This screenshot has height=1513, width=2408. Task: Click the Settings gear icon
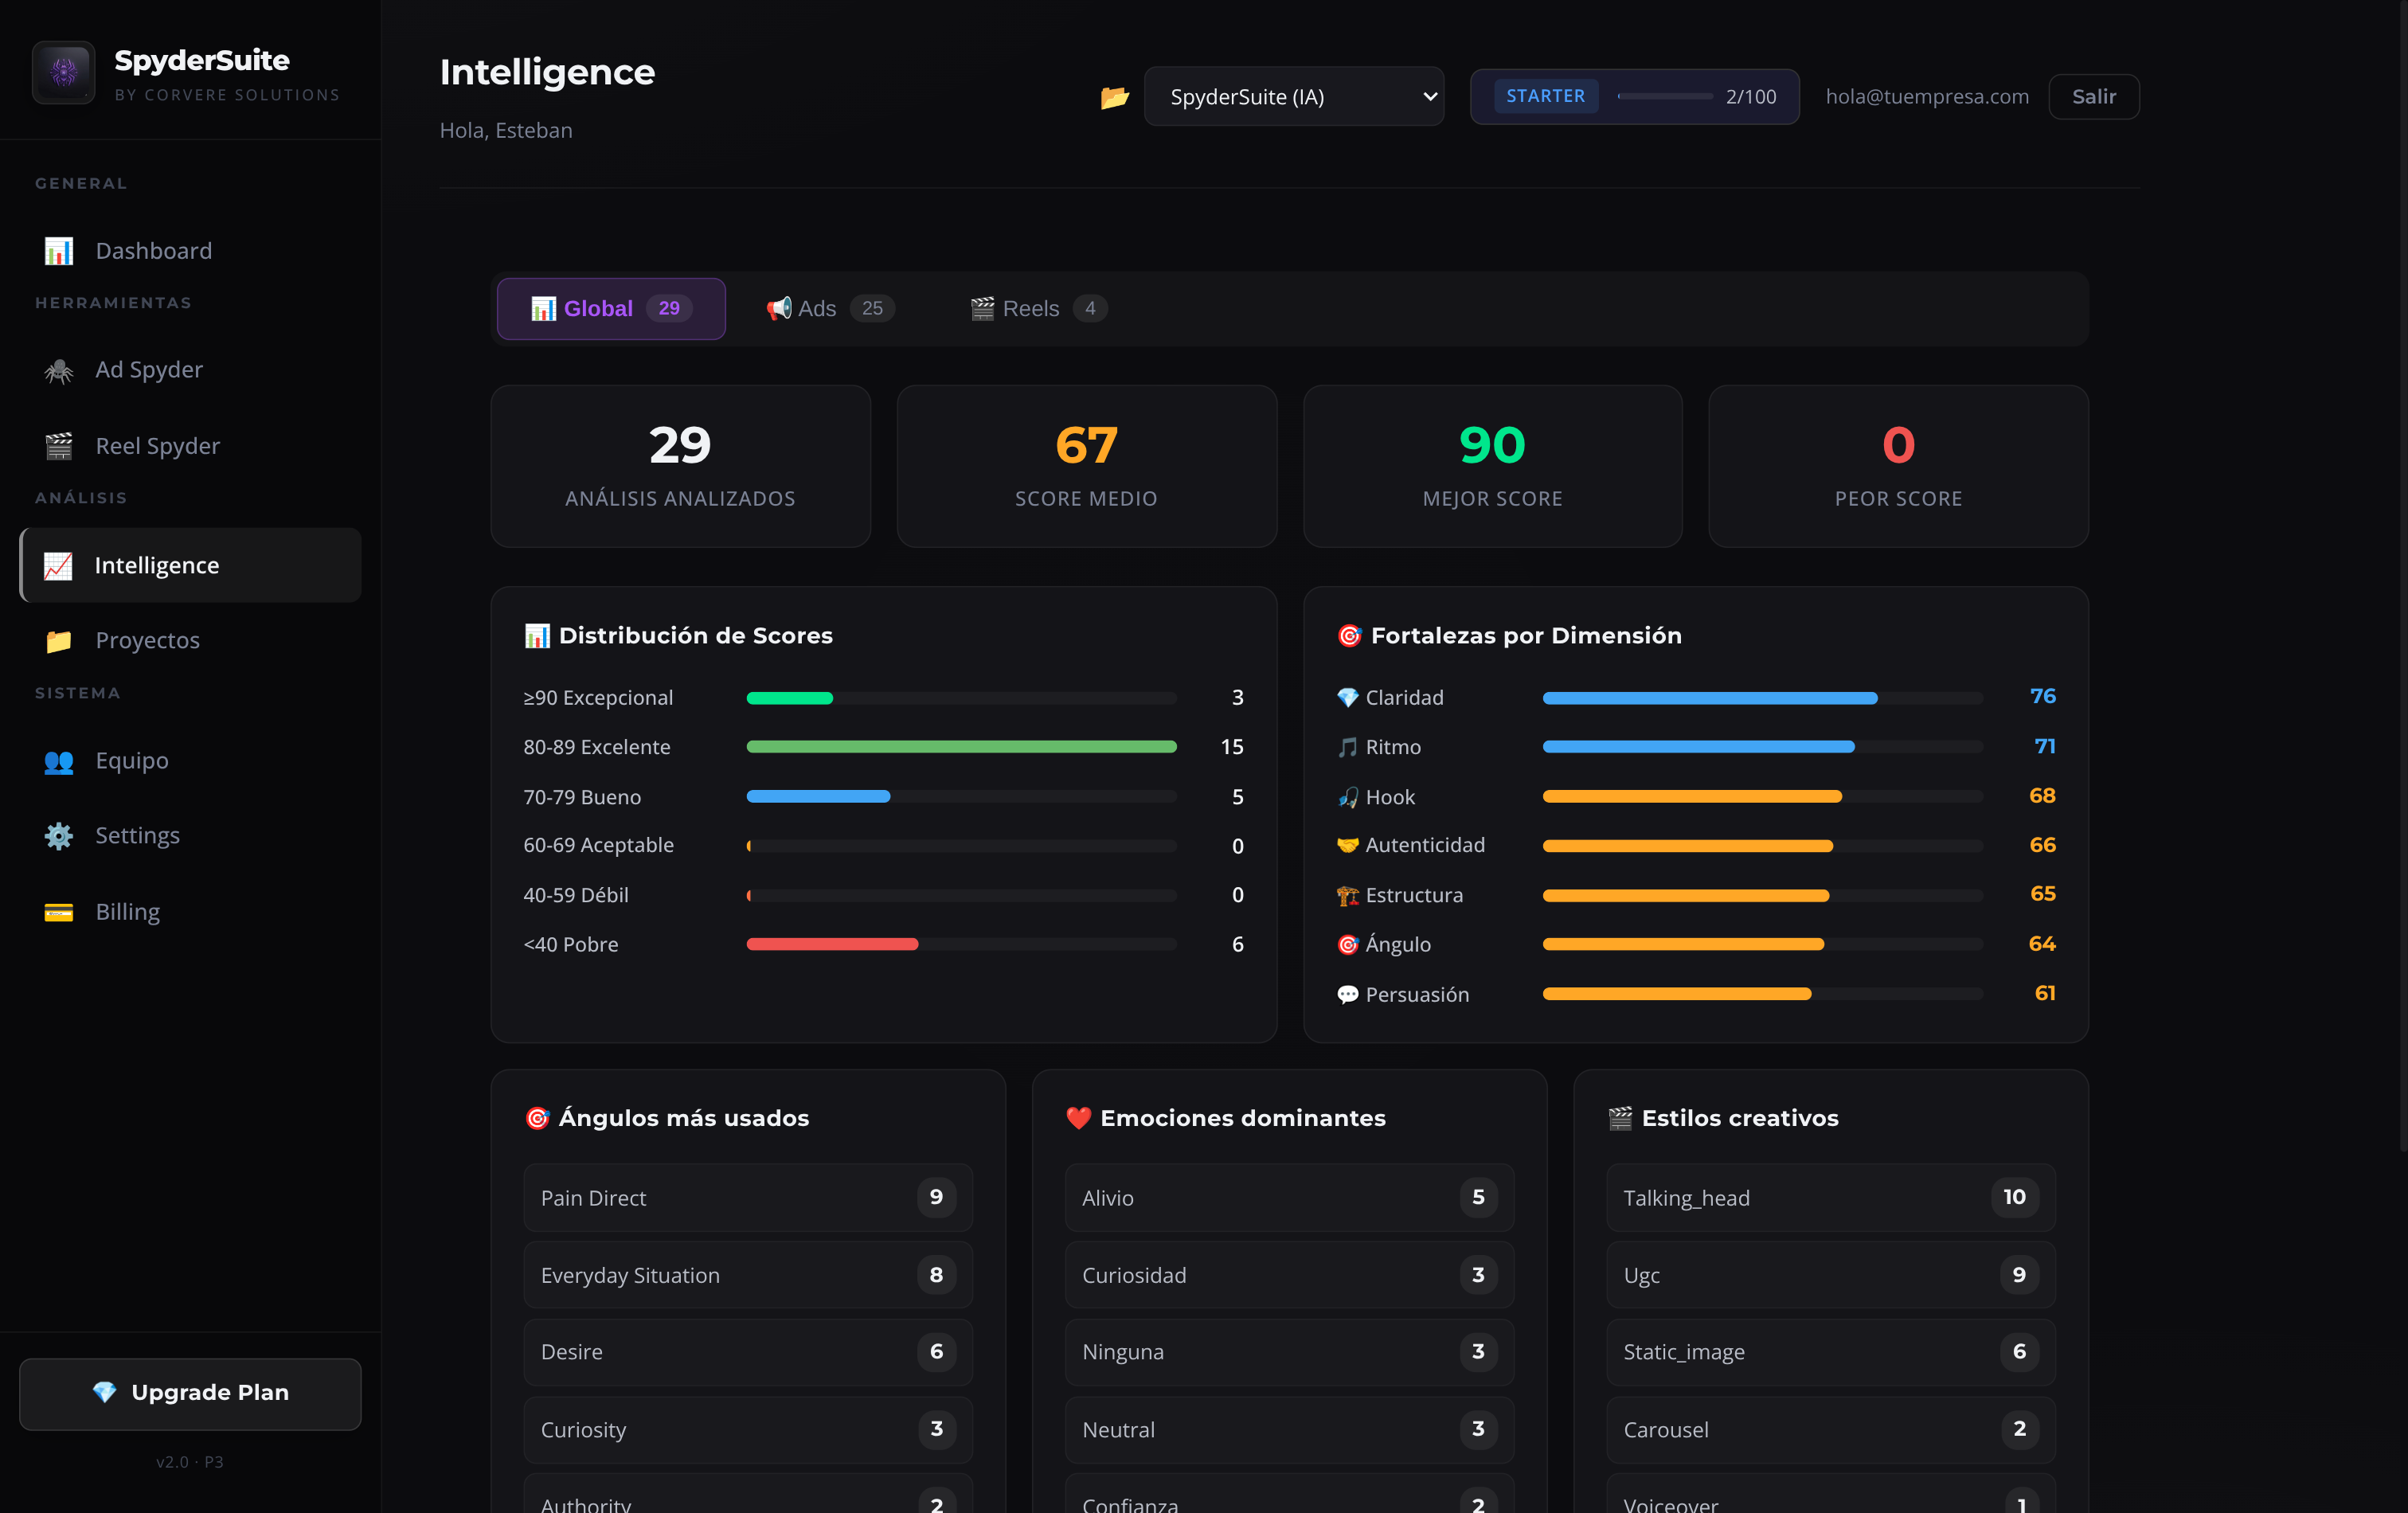tap(59, 836)
